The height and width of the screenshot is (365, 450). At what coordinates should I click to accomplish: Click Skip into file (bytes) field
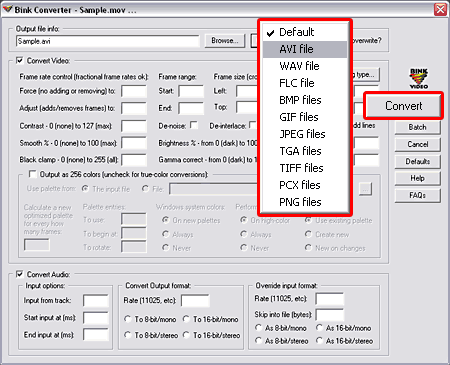330,314
